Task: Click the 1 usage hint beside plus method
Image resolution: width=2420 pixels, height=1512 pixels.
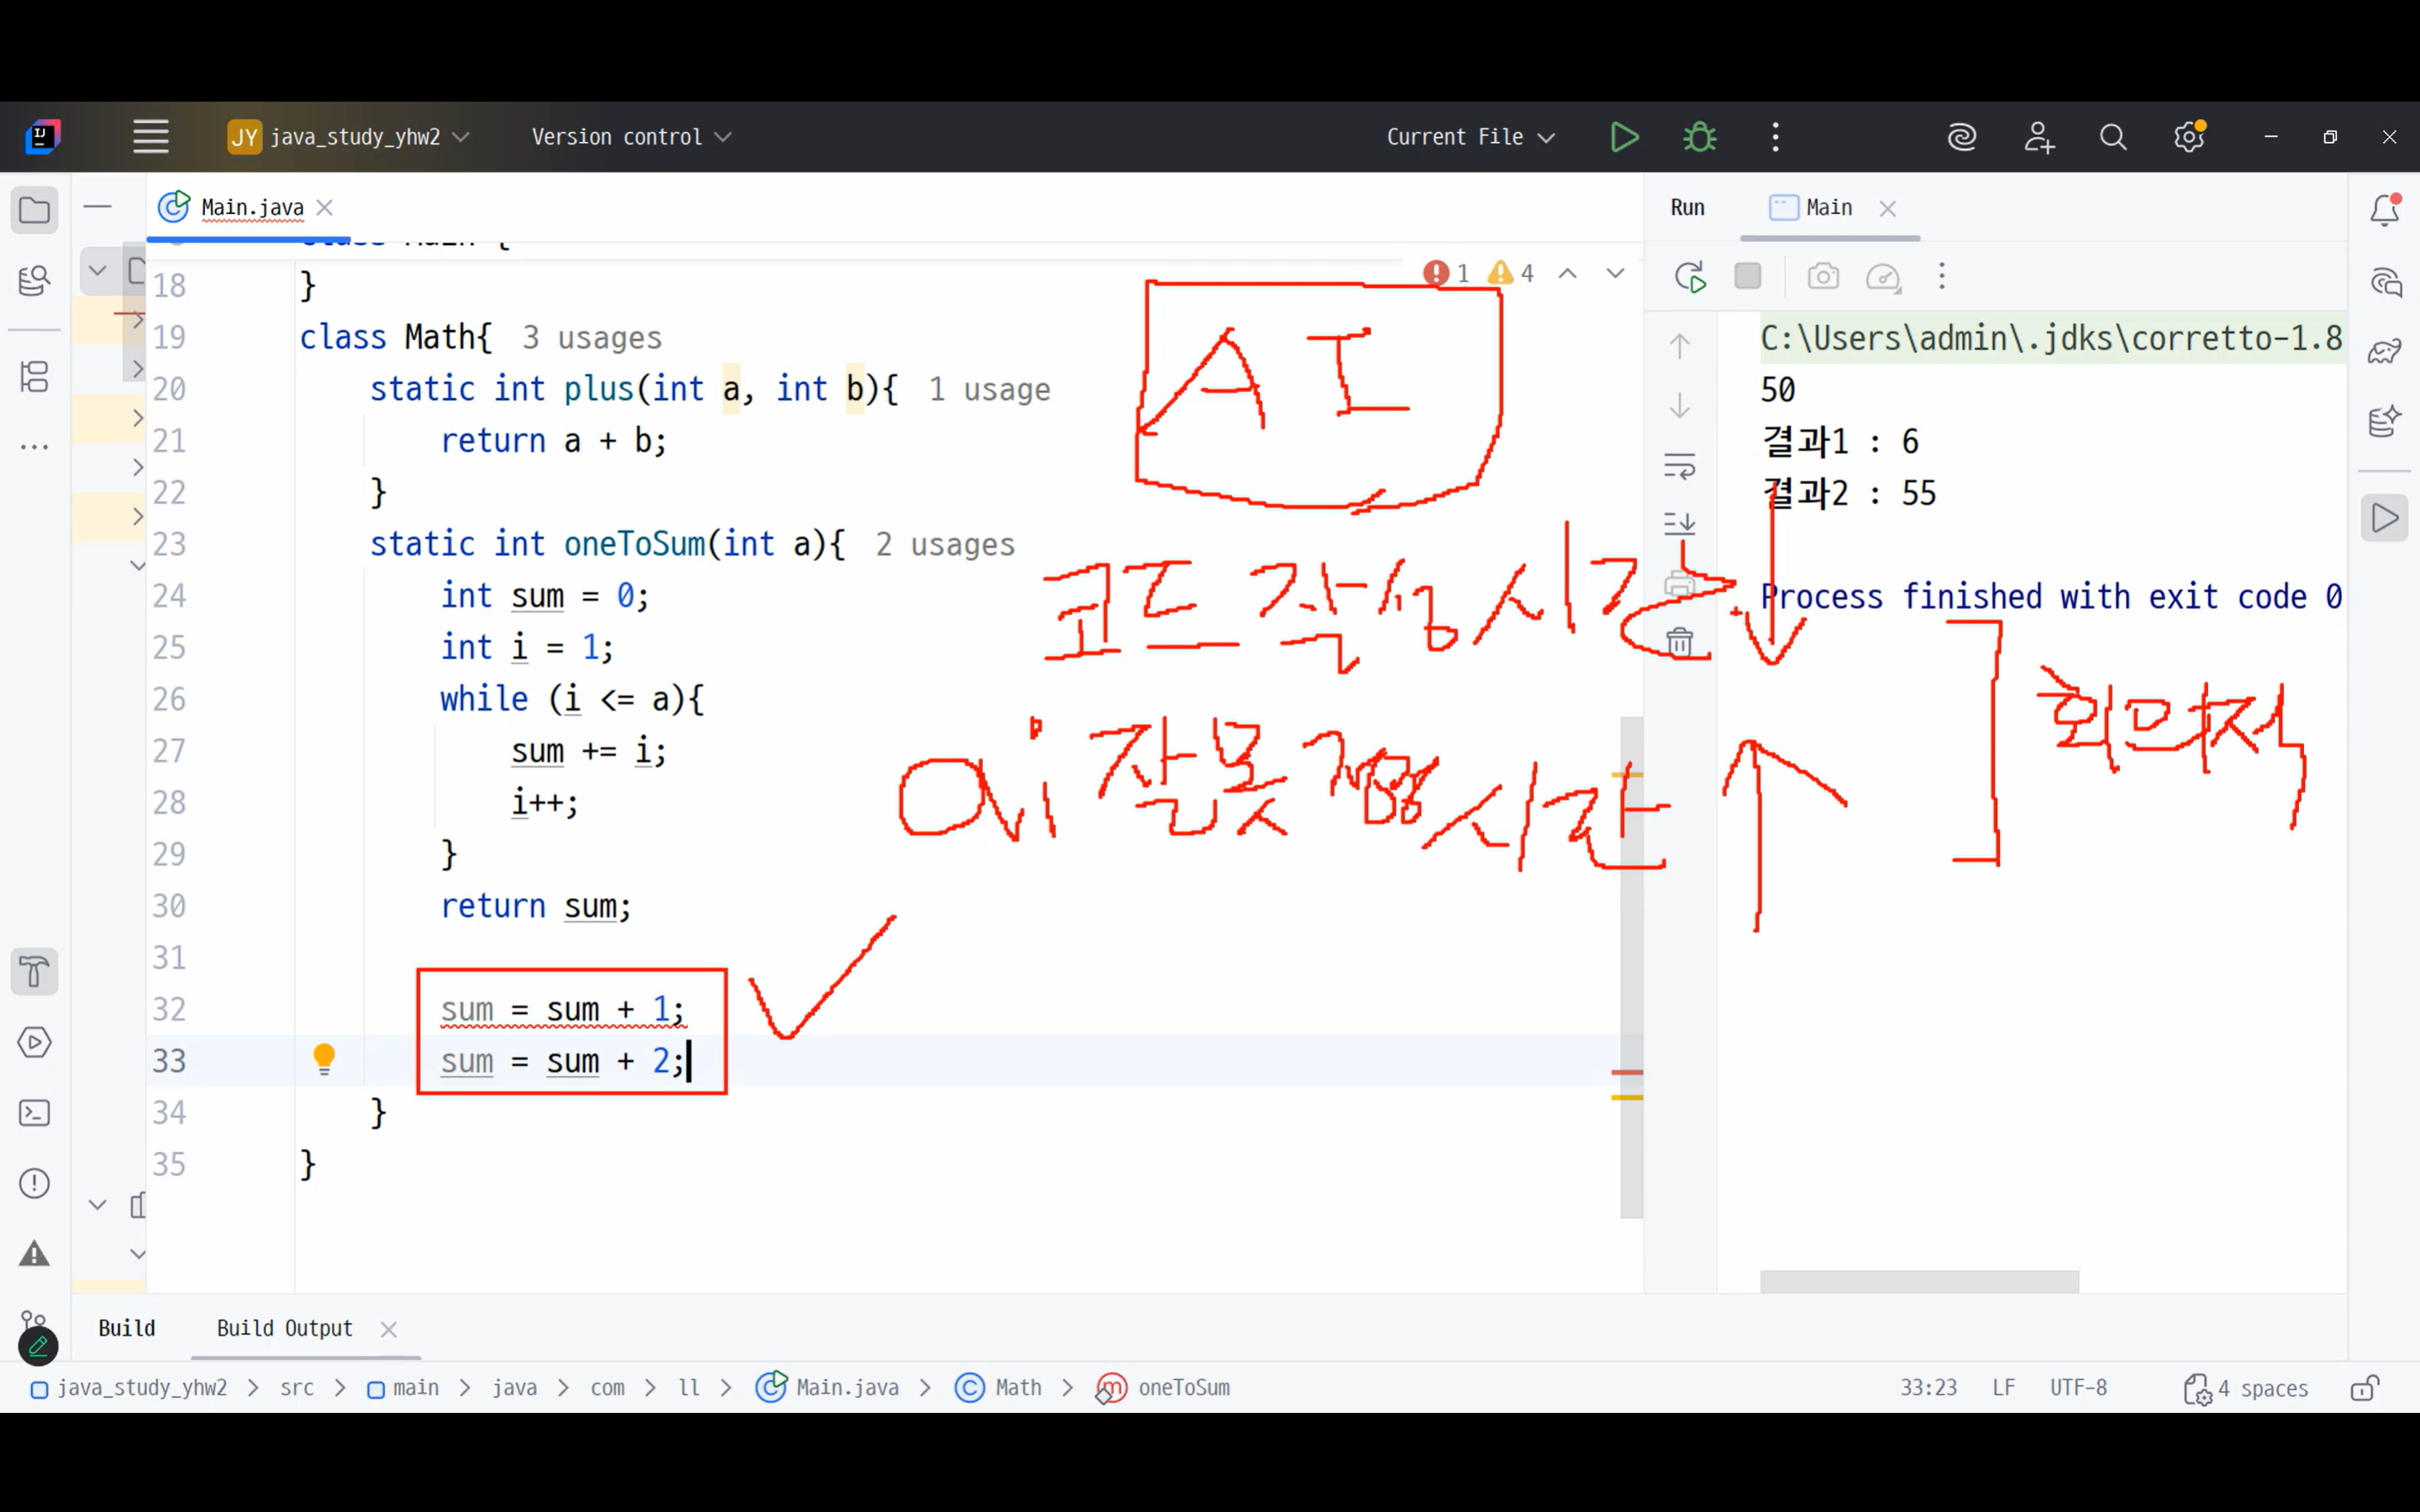Action: click(x=989, y=390)
